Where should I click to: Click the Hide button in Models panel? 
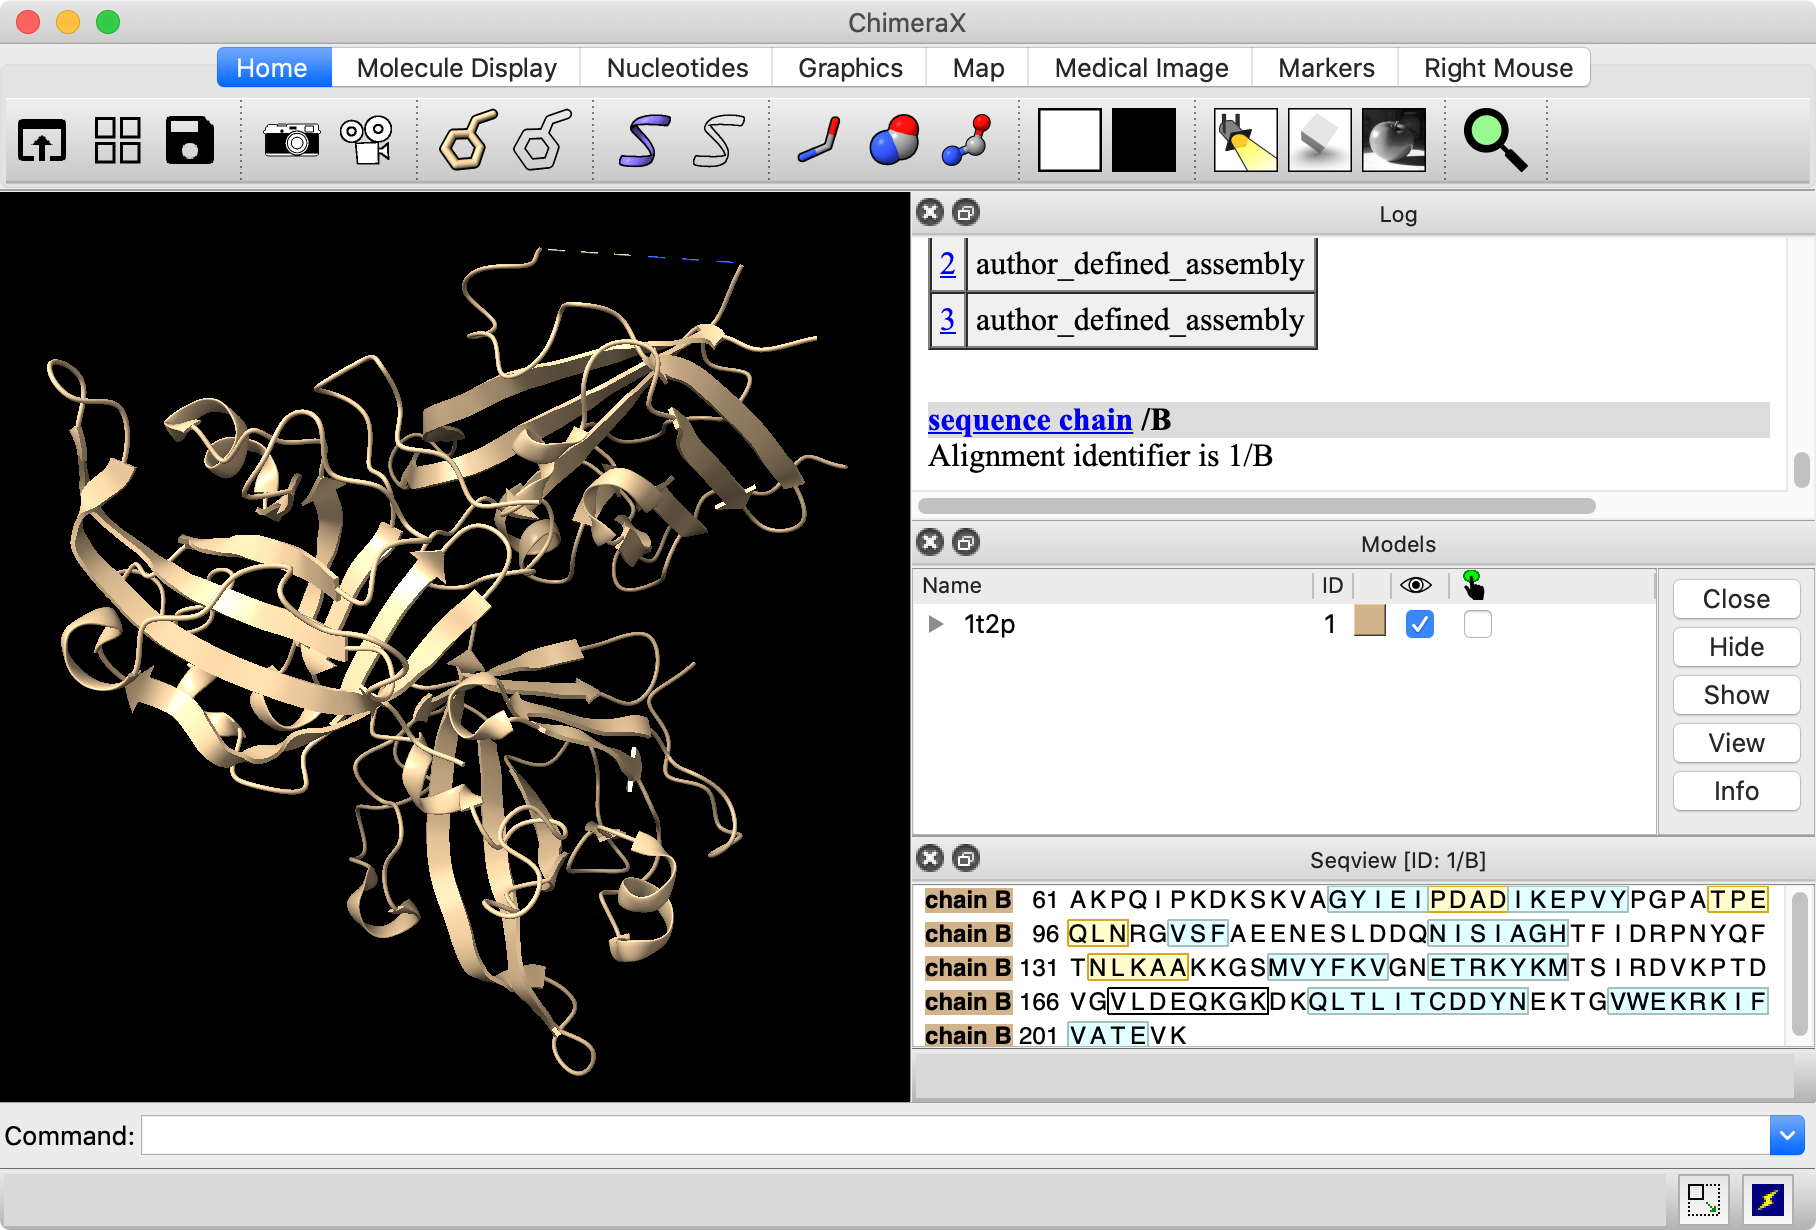[x=1735, y=647]
